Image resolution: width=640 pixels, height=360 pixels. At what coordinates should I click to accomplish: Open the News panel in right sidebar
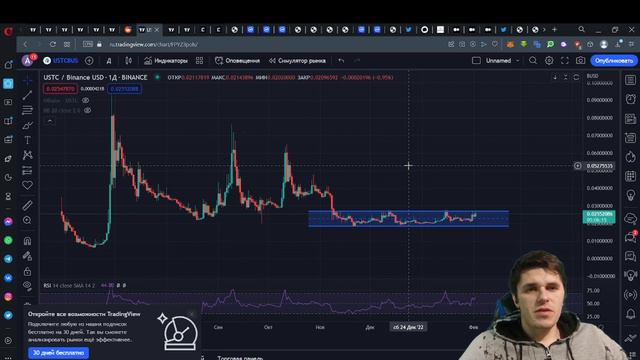pyautogui.click(x=631, y=119)
